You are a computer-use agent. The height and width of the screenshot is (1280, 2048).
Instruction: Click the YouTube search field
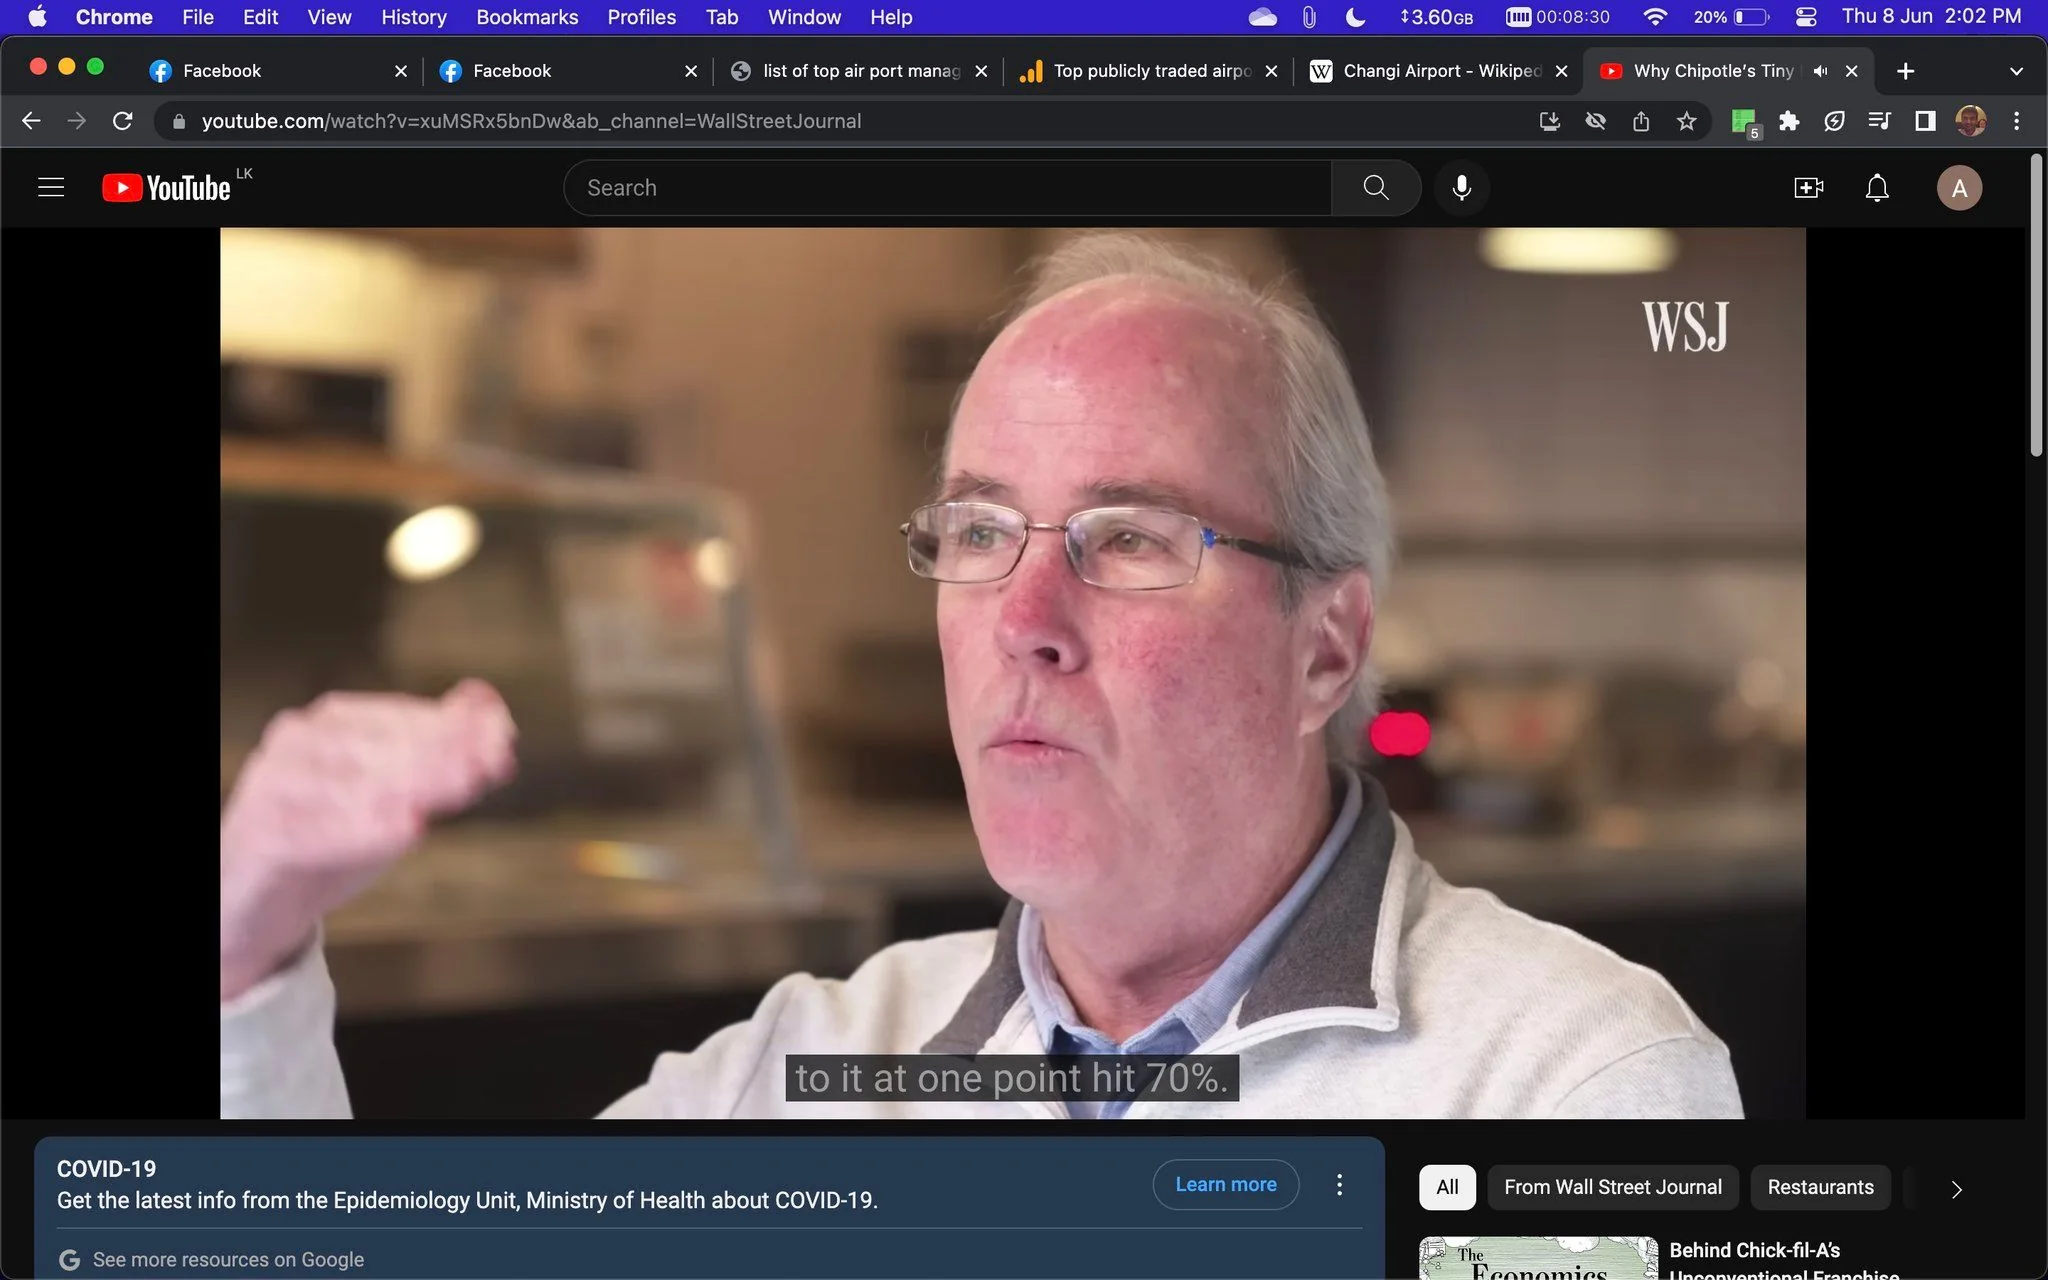948,188
